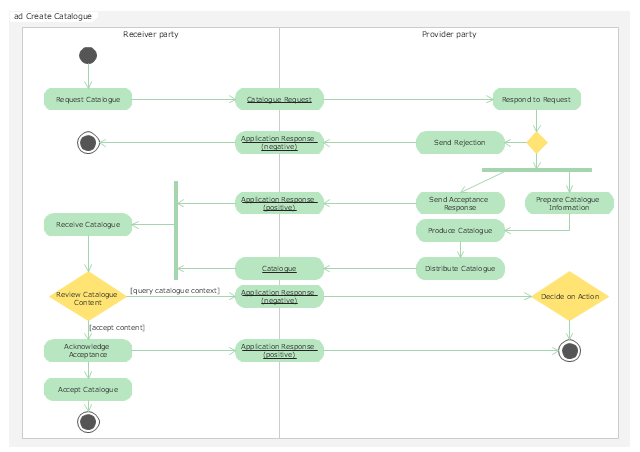This screenshot has width=640, height=452.
Task: Click the Distribute Catalogue activity
Action: coord(459,268)
